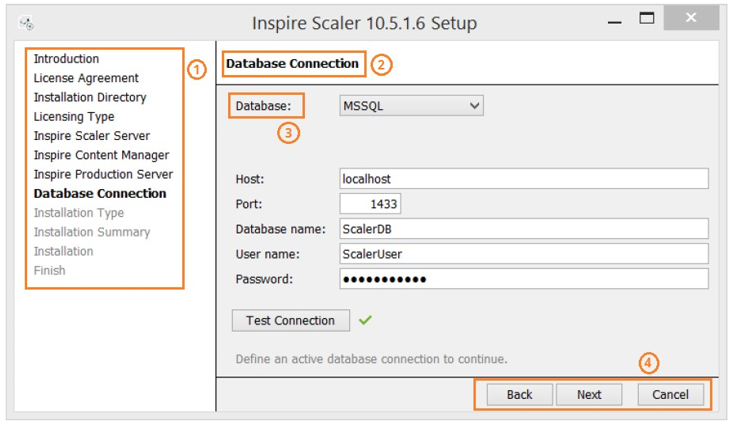The image size is (732, 426).
Task: Click the Back button
Action: tap(520, 395)
